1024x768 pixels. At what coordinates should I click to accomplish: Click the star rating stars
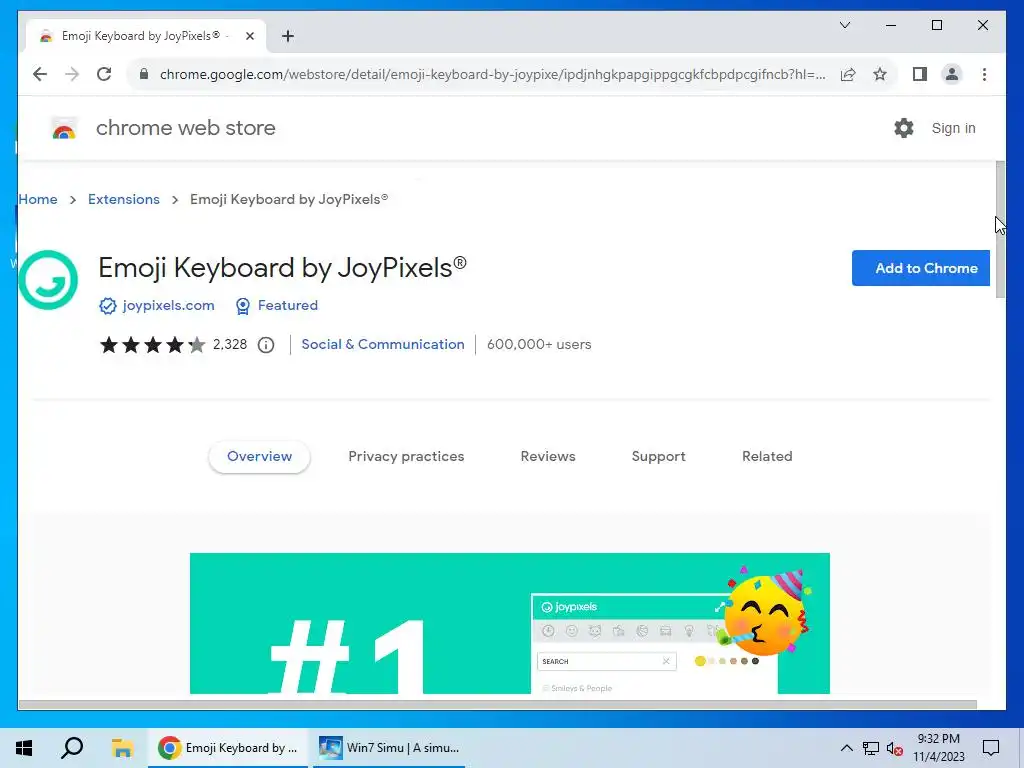(152, 345)
